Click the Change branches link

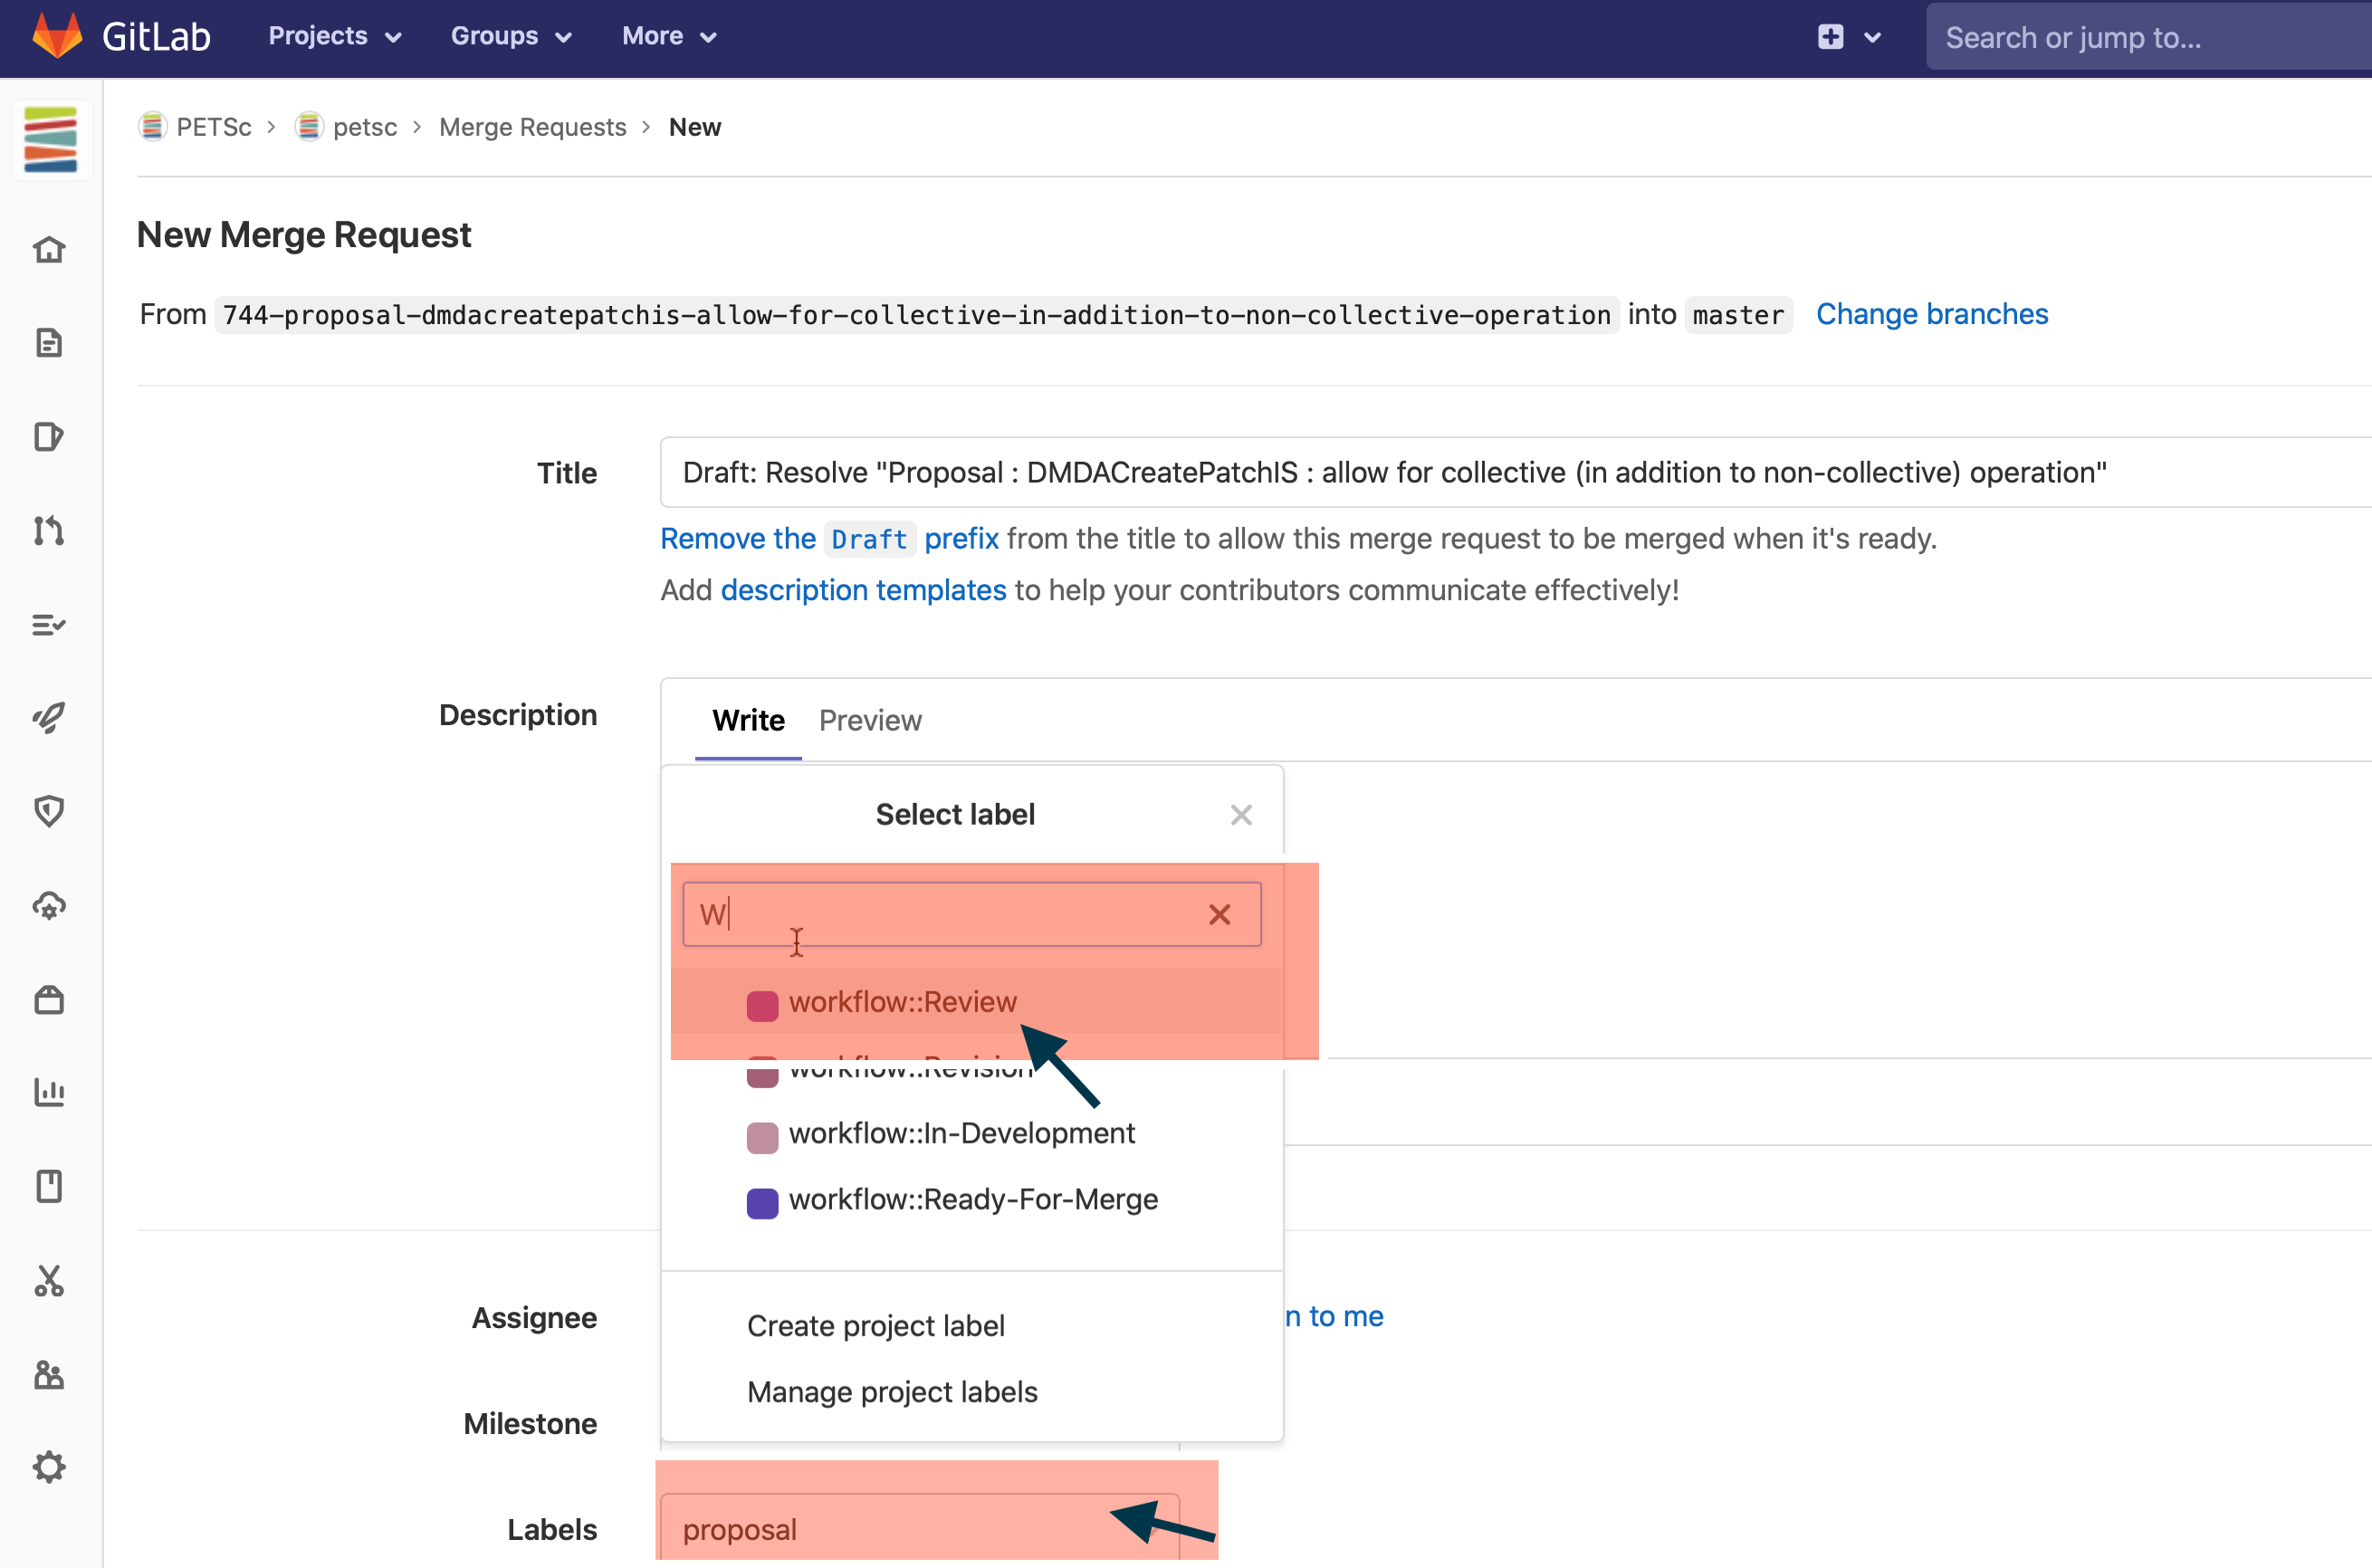1932,314
